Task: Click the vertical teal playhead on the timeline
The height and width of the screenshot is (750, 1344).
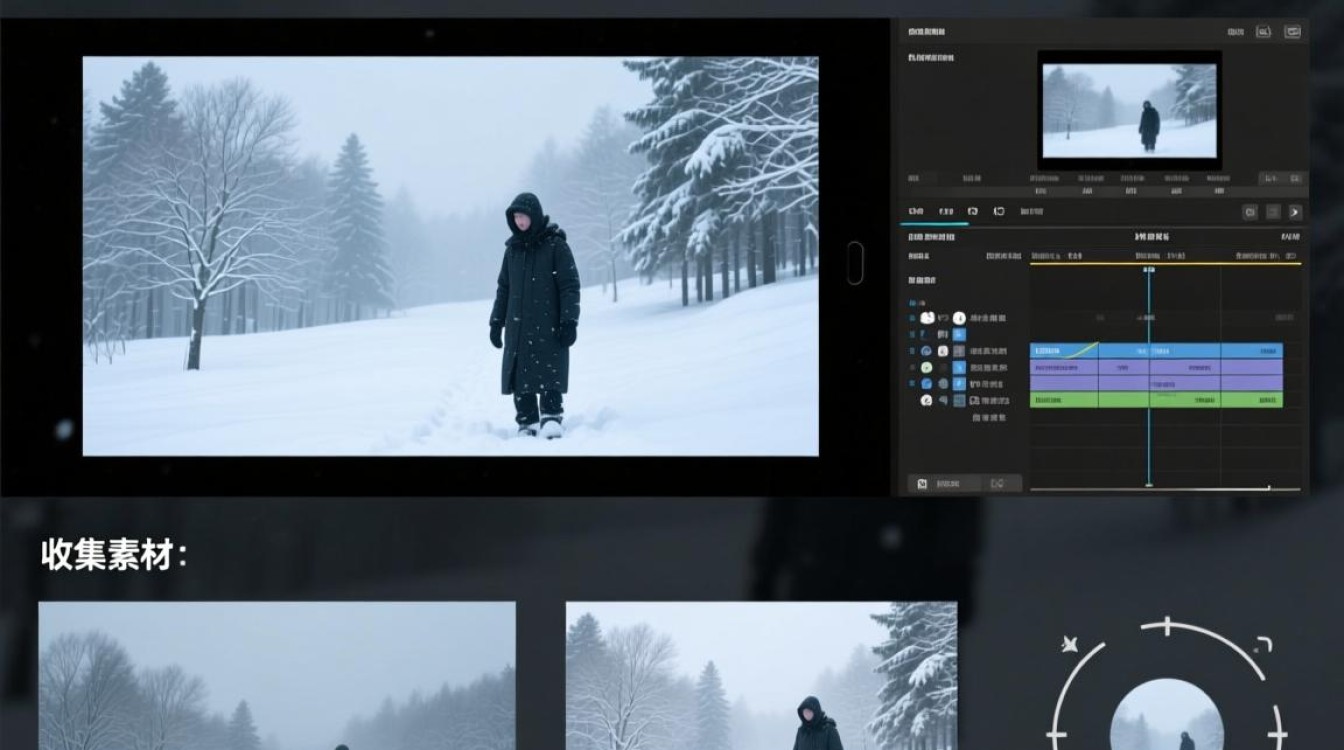Action: [x=1149, y=377]
